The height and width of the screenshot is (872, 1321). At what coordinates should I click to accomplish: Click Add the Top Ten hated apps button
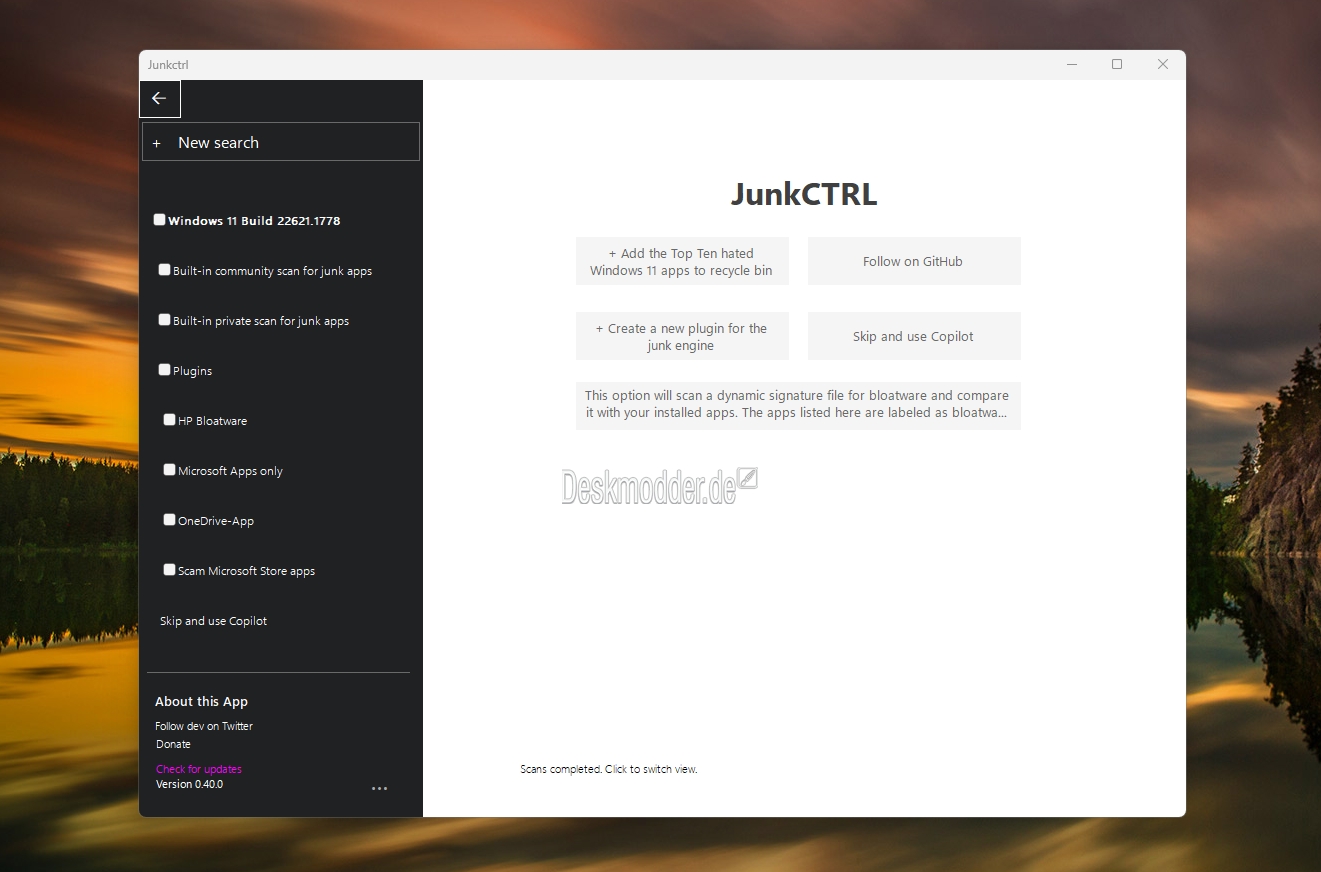[x=682, y=261]
